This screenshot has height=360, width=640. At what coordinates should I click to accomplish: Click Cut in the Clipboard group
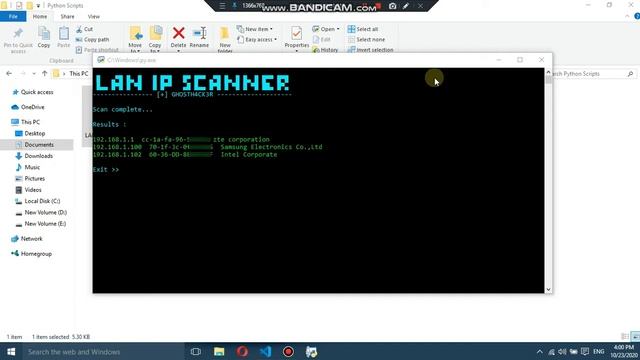(84, 29)
